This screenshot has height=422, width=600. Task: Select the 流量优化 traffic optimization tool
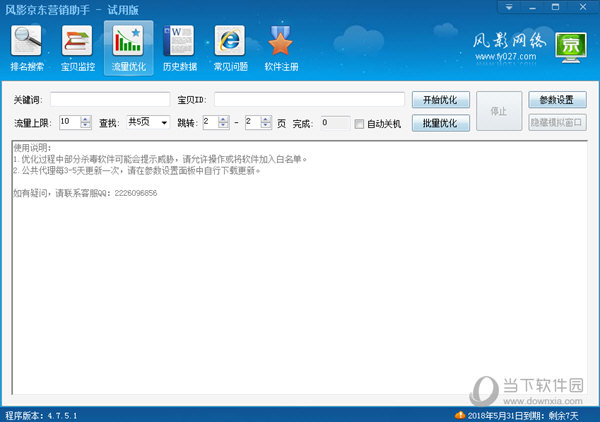tap(129, 48)
